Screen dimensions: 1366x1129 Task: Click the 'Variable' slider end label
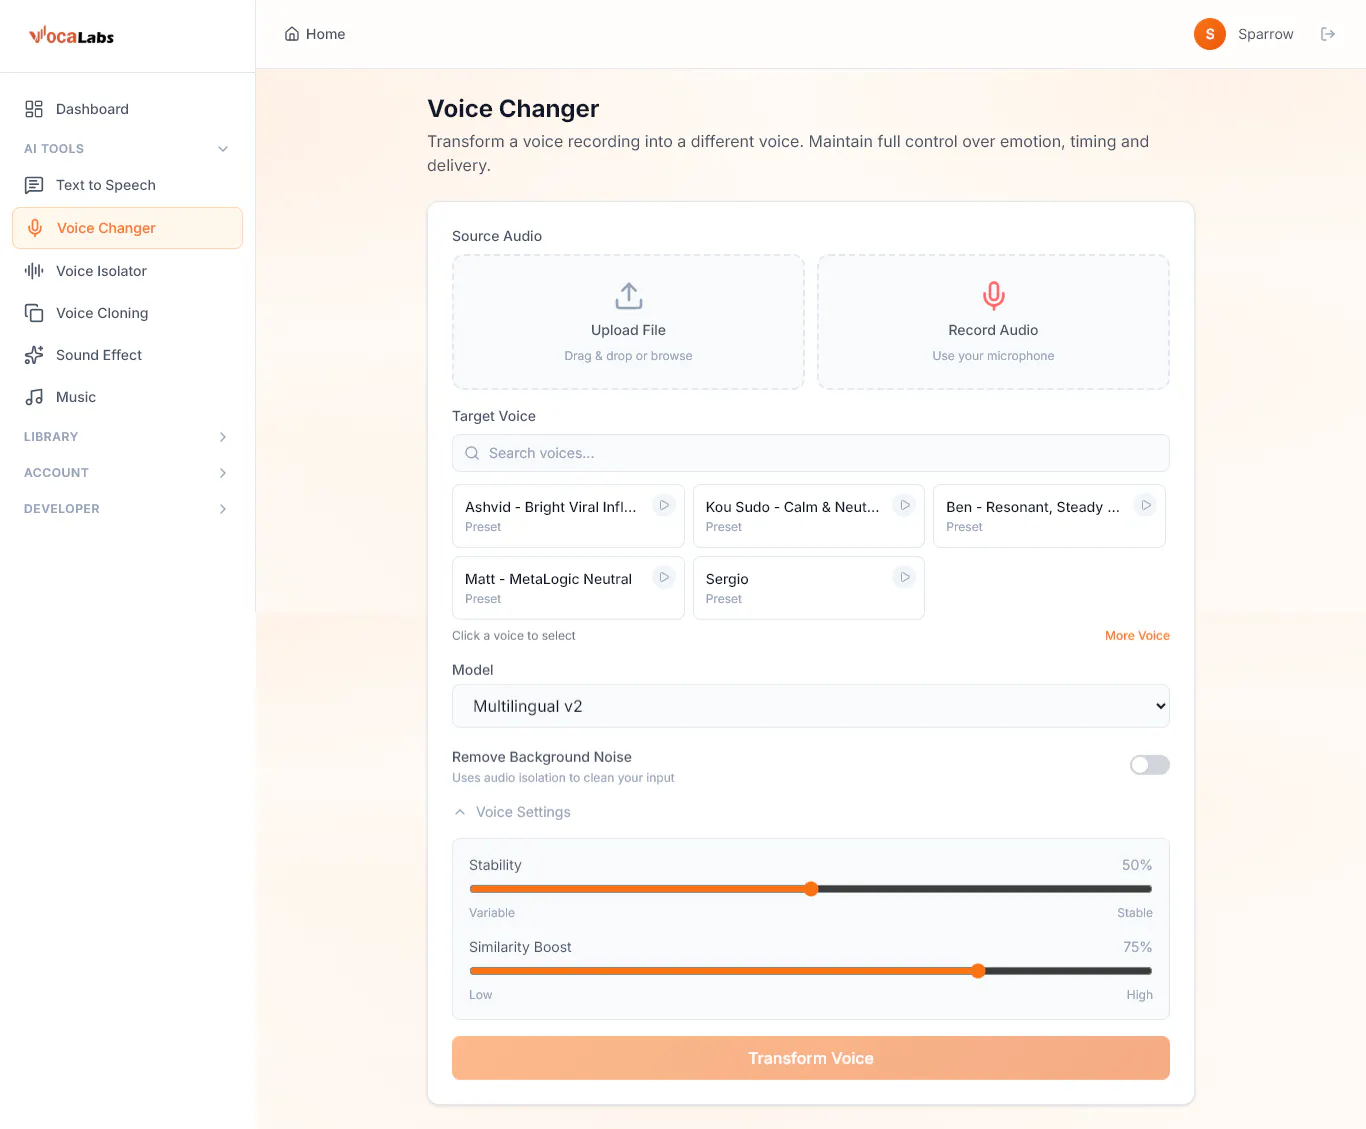click(492, 913)
